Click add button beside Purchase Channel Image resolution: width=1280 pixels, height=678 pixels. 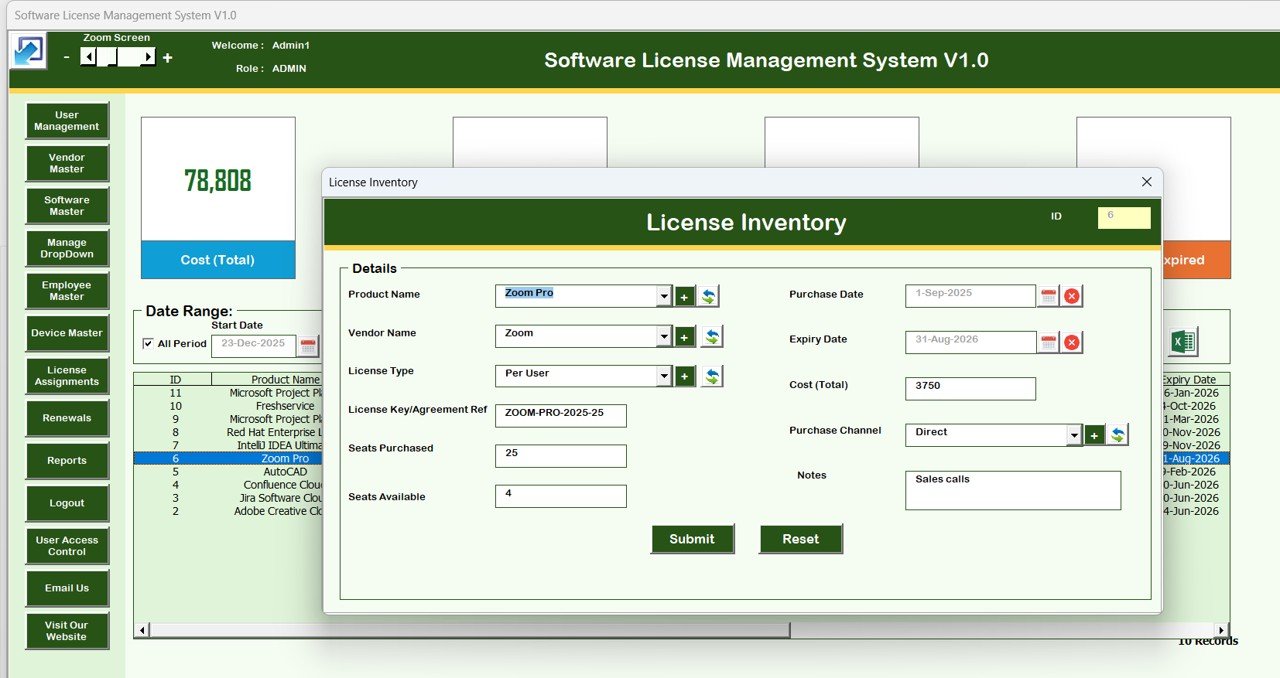(1095, 435)
